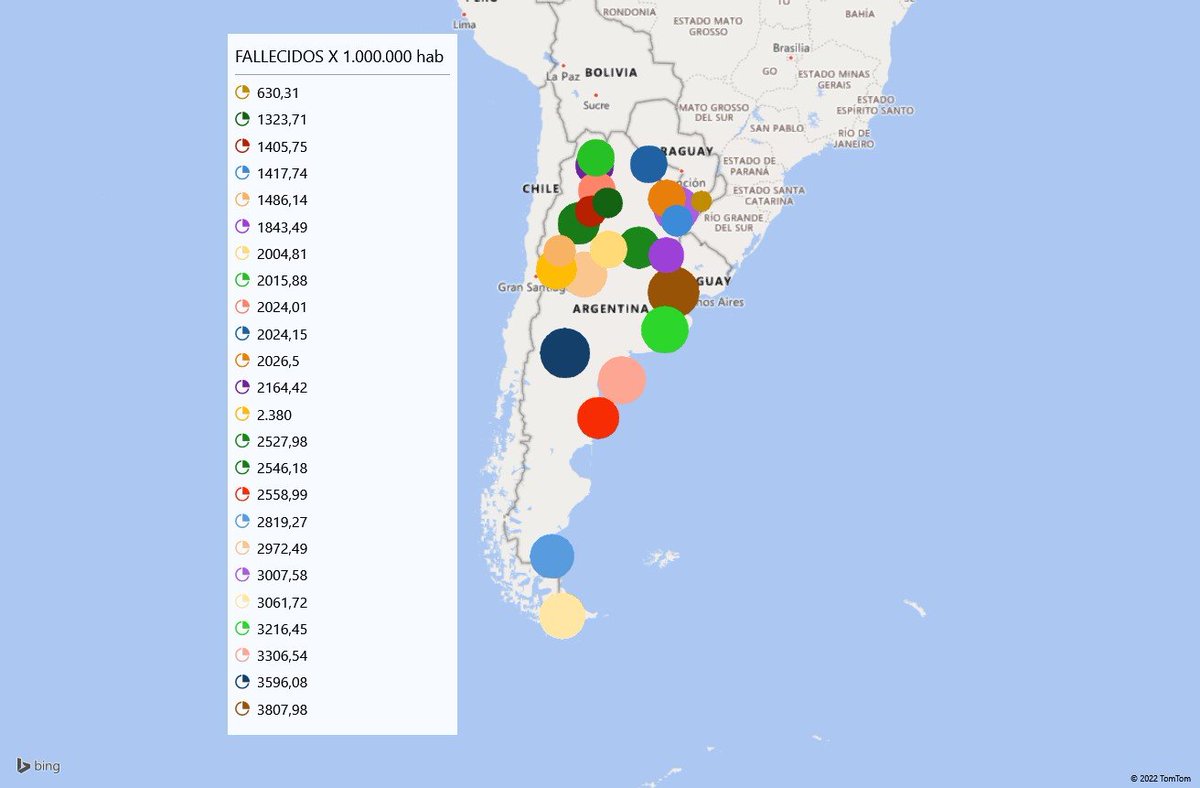Select the light blue bubble above Tierra del Fuego
Viewport: 1200px width, 788px height.
click(x=552, y=556)
